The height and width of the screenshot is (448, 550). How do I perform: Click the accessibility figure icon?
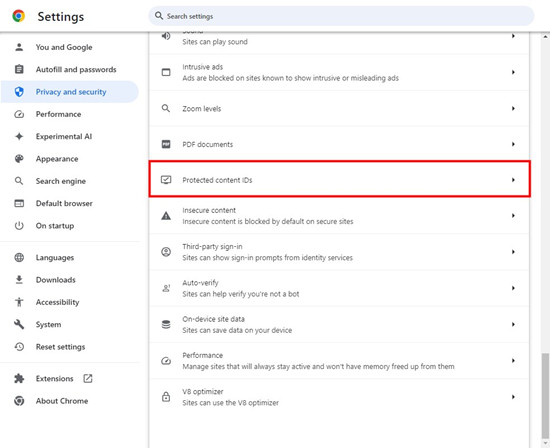click(x=19, y=302)
